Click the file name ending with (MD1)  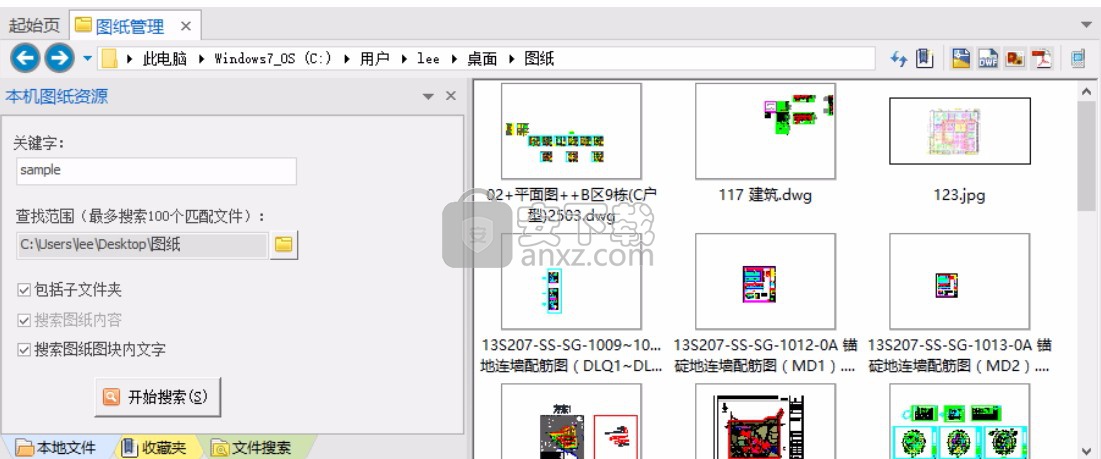(765, 356)
